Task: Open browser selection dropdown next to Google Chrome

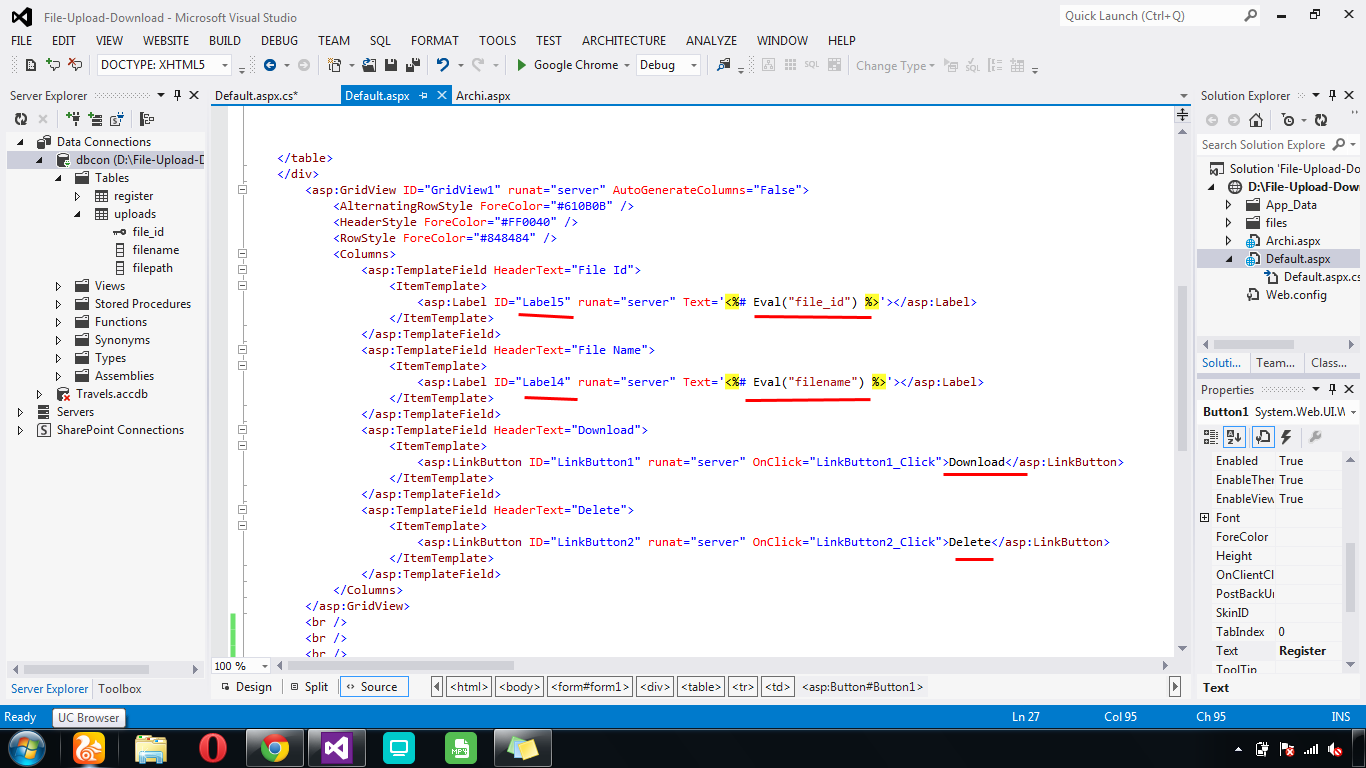Action: (626, 65)
